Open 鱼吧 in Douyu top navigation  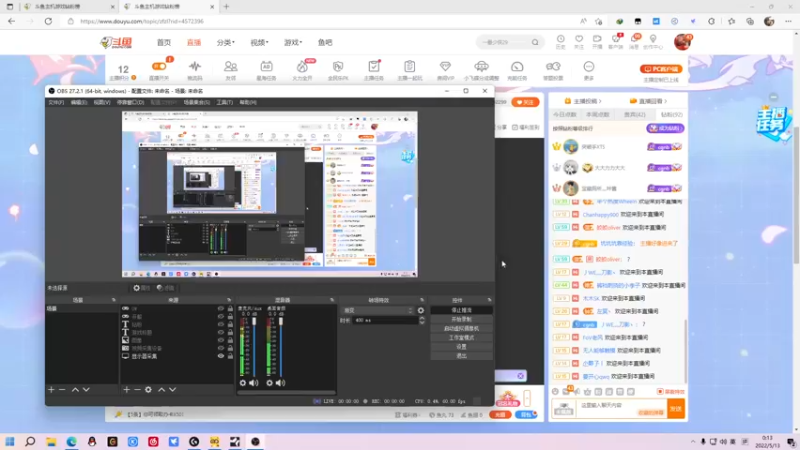click(x=325, y=42)
